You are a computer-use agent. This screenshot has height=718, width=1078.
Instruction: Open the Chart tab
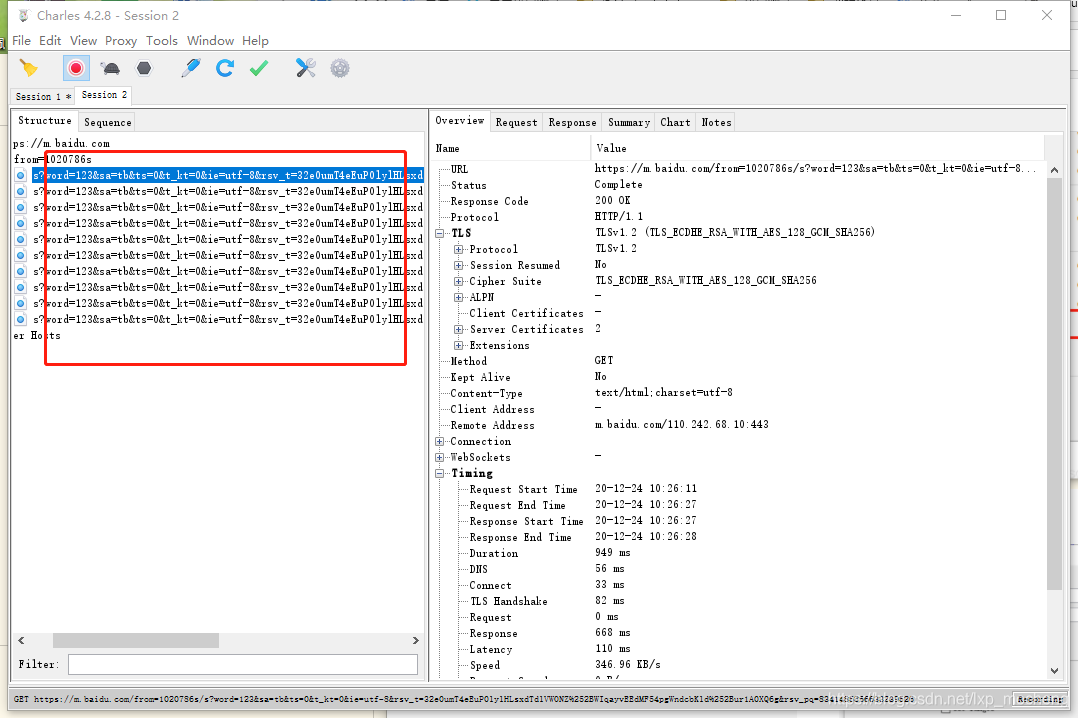click(x=675, y=122)
